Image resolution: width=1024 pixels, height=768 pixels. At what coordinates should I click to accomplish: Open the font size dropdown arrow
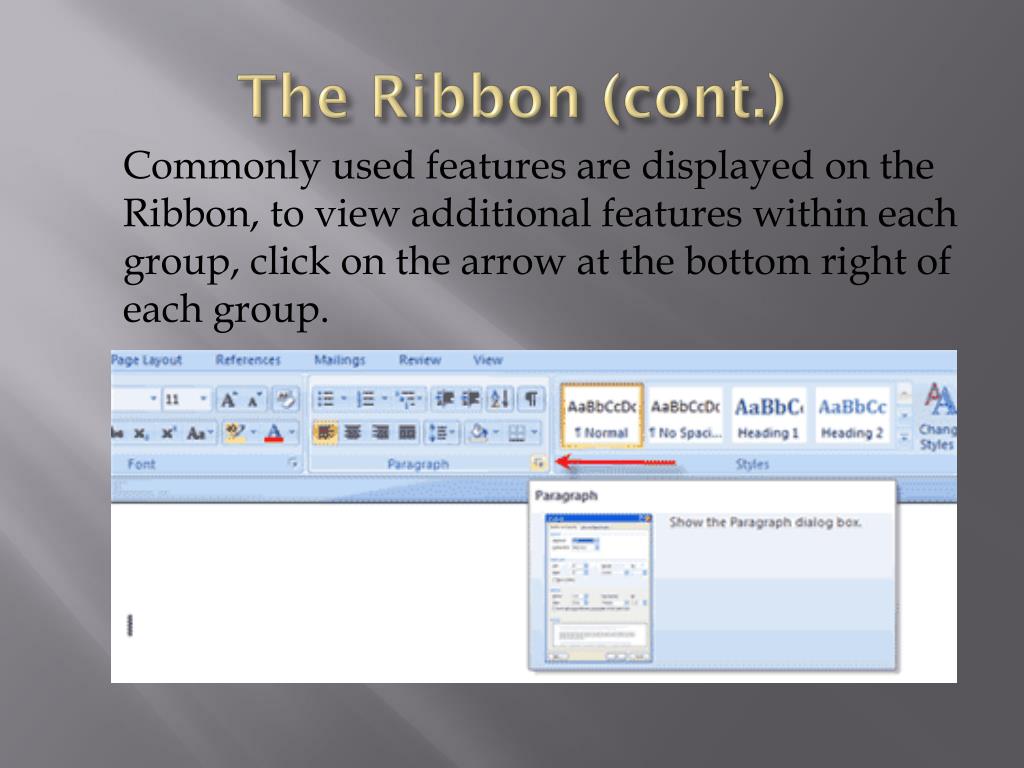point(203,398)
